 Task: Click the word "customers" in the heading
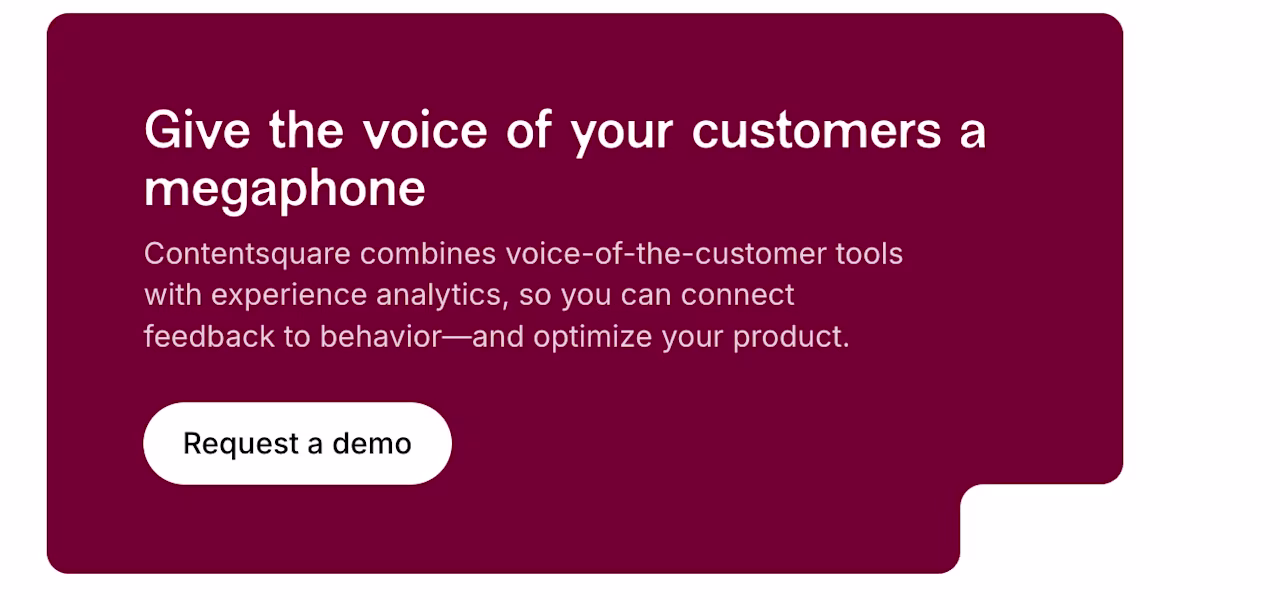click(x=817, y=131)
